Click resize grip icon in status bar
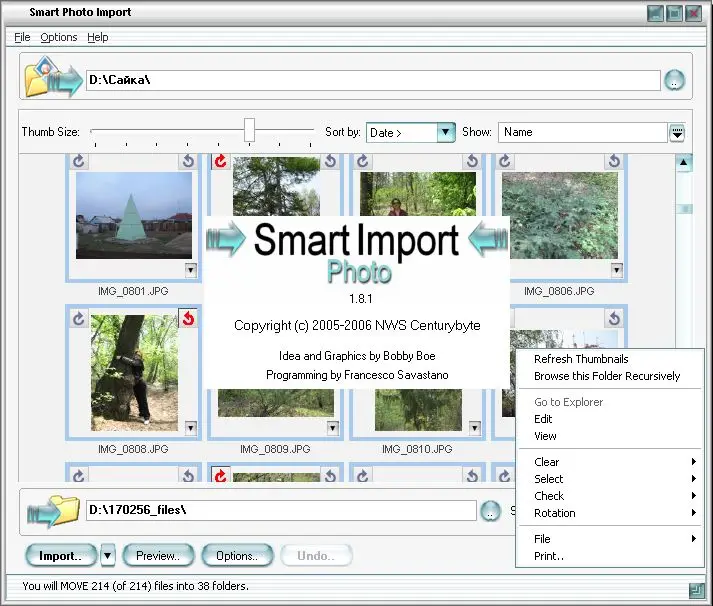The height and width of the screenshot is (606, 713). [696, 590]
